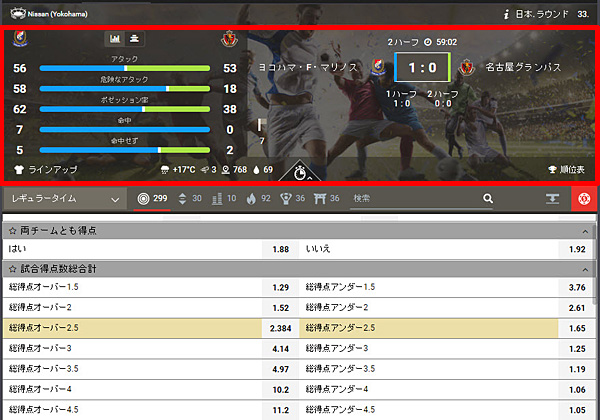Click the collapse-all markets icon

coord(552,199)
